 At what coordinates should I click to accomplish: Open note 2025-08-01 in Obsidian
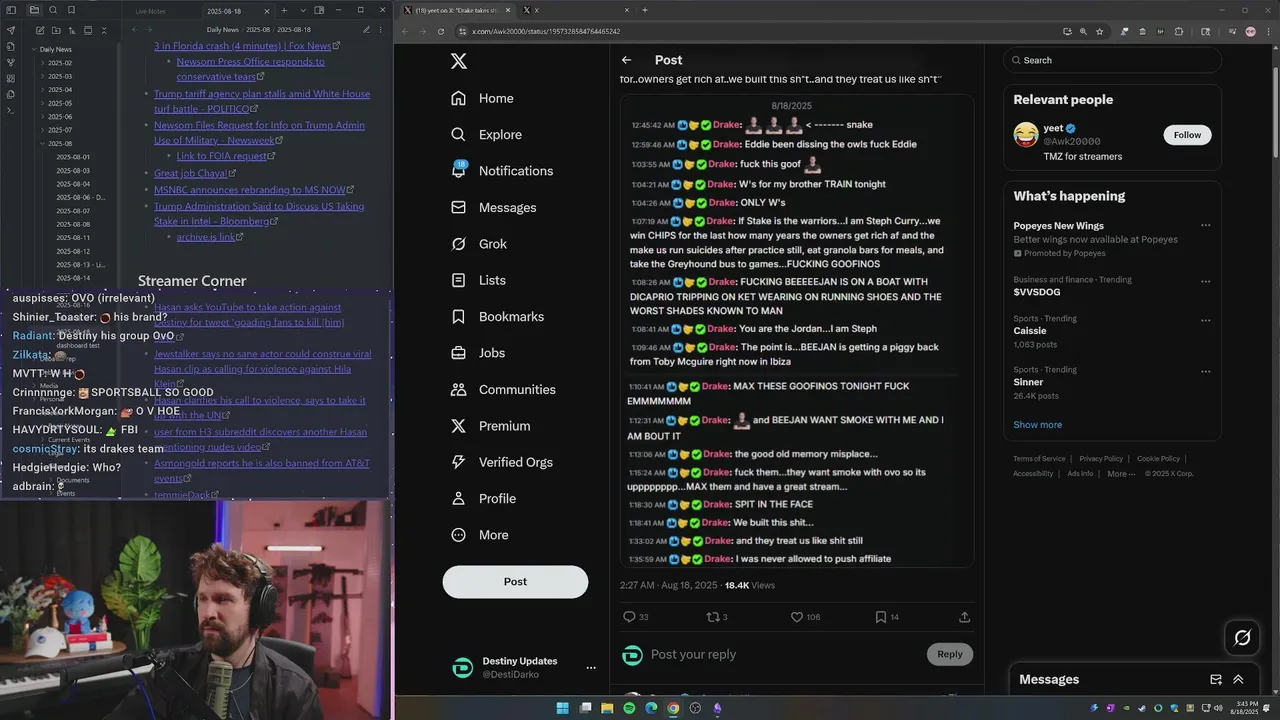click(x=73, y=157)
